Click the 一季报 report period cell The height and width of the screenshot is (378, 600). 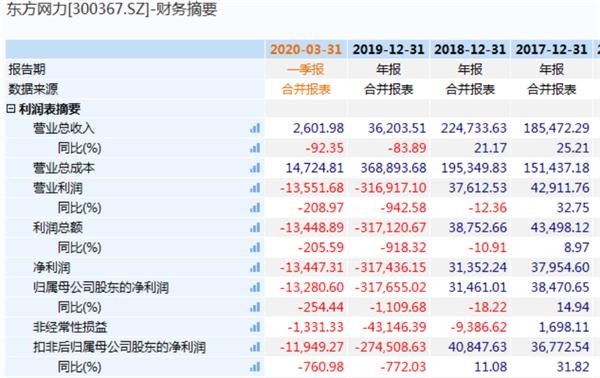tap(306, 70)
